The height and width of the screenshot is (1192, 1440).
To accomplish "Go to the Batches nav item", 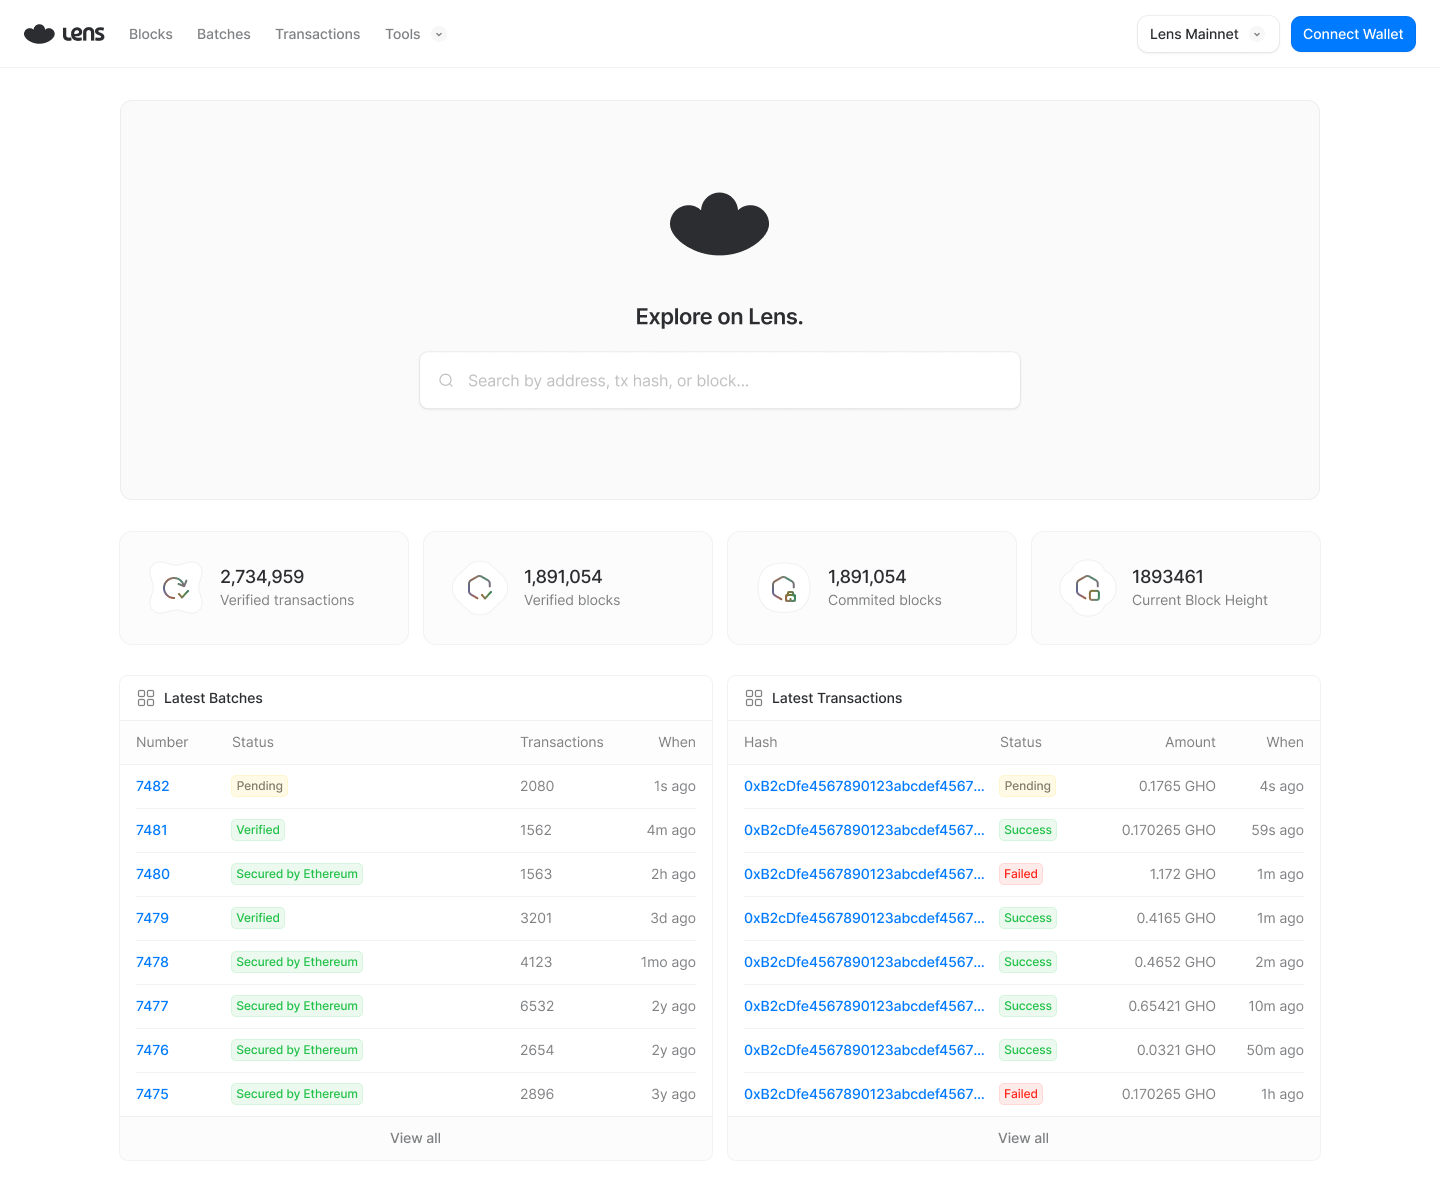I will [x=224, y=34].
